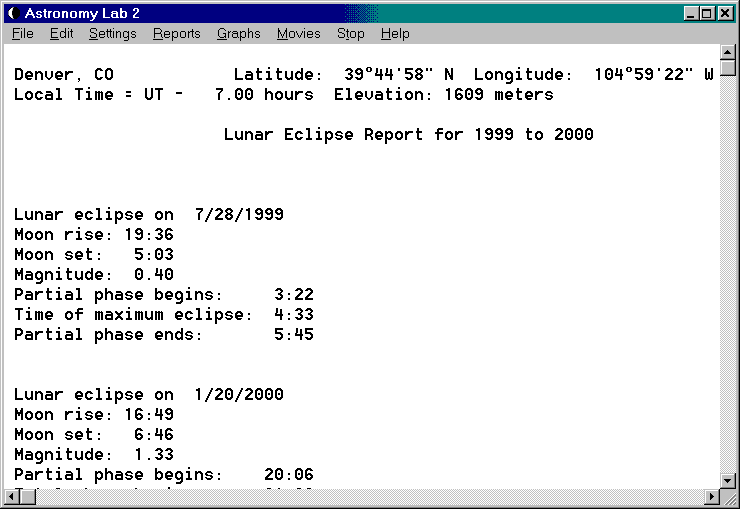The image size is (740, 509).
Task: Click the Astronomy Lab 2 title bar text
Action: pos(82,13)
